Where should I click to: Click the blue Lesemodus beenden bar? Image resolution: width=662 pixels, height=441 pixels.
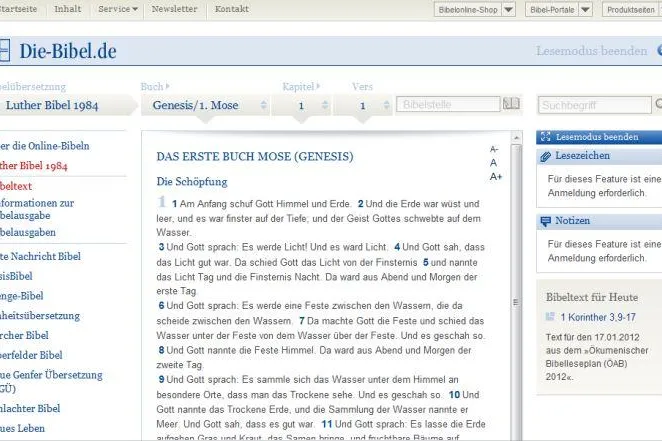(x=599, y=137)
